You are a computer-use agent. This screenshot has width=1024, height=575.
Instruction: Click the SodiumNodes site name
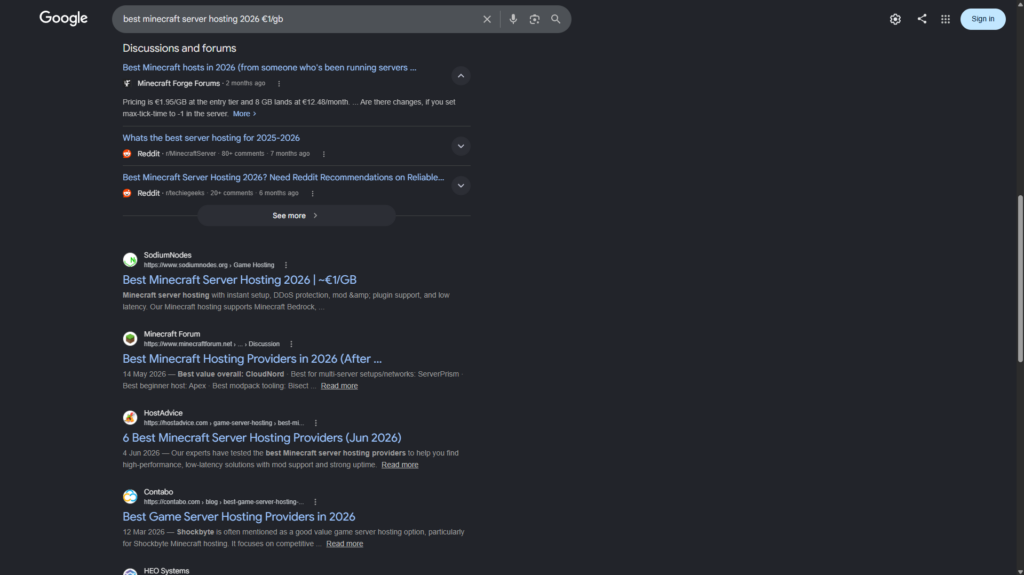[167, 255]
